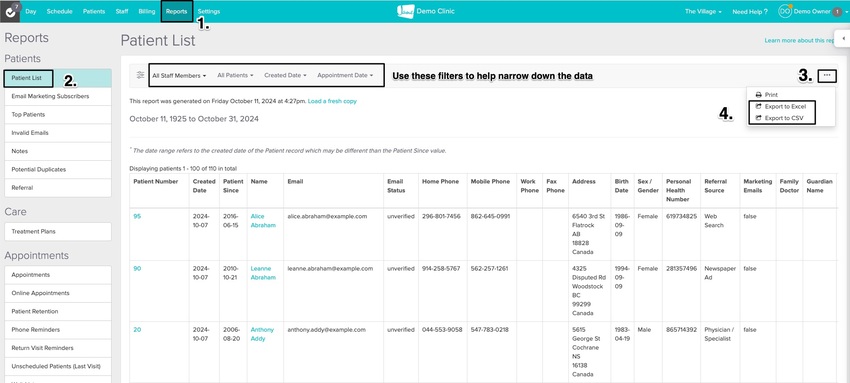Open the Patient Retention report
Screen dimensions: 850x383
57,311
